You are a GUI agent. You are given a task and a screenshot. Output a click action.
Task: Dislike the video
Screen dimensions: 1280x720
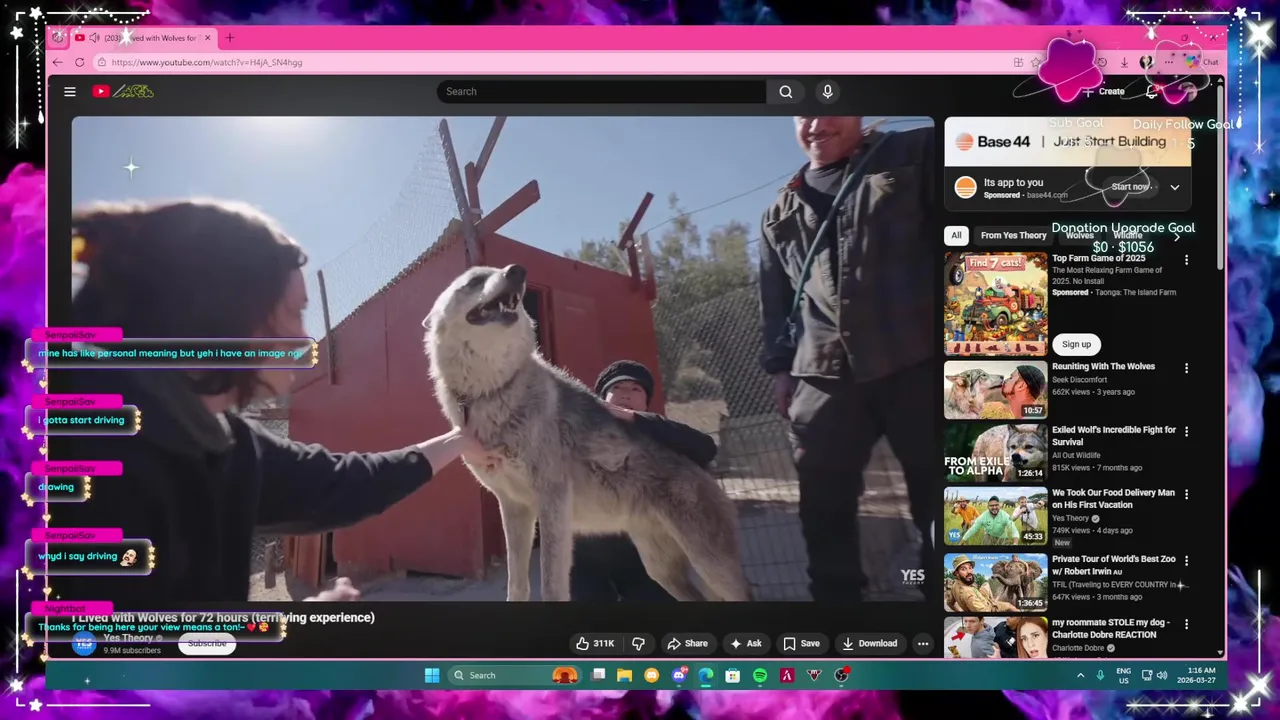(638, 644)
